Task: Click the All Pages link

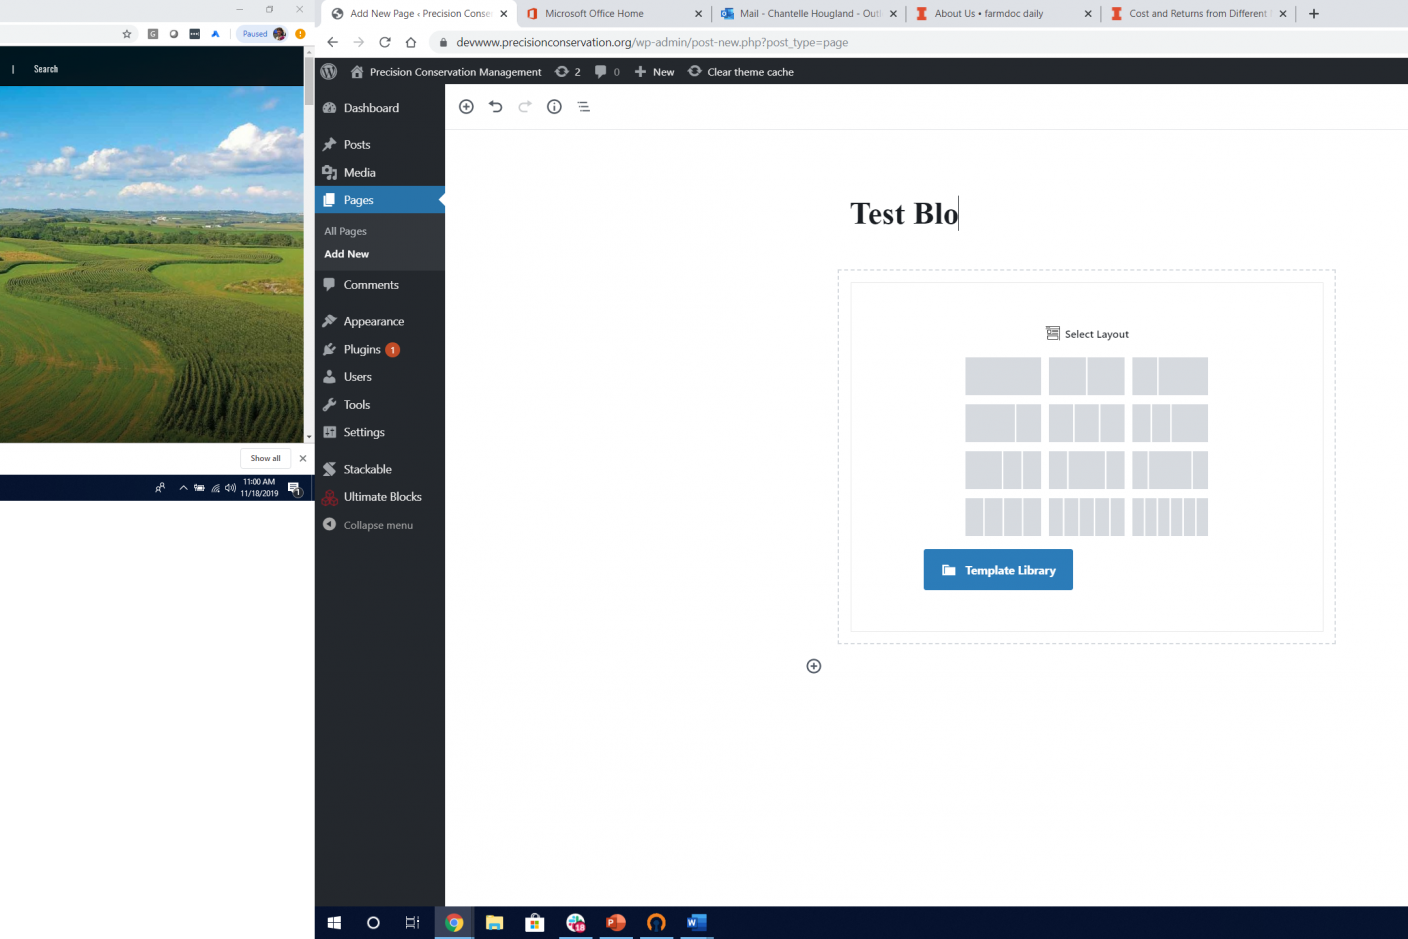Action: 345,231
